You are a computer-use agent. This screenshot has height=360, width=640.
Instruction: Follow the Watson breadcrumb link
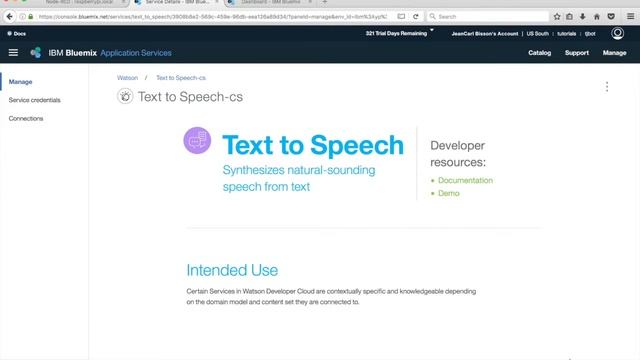(127, 78)
